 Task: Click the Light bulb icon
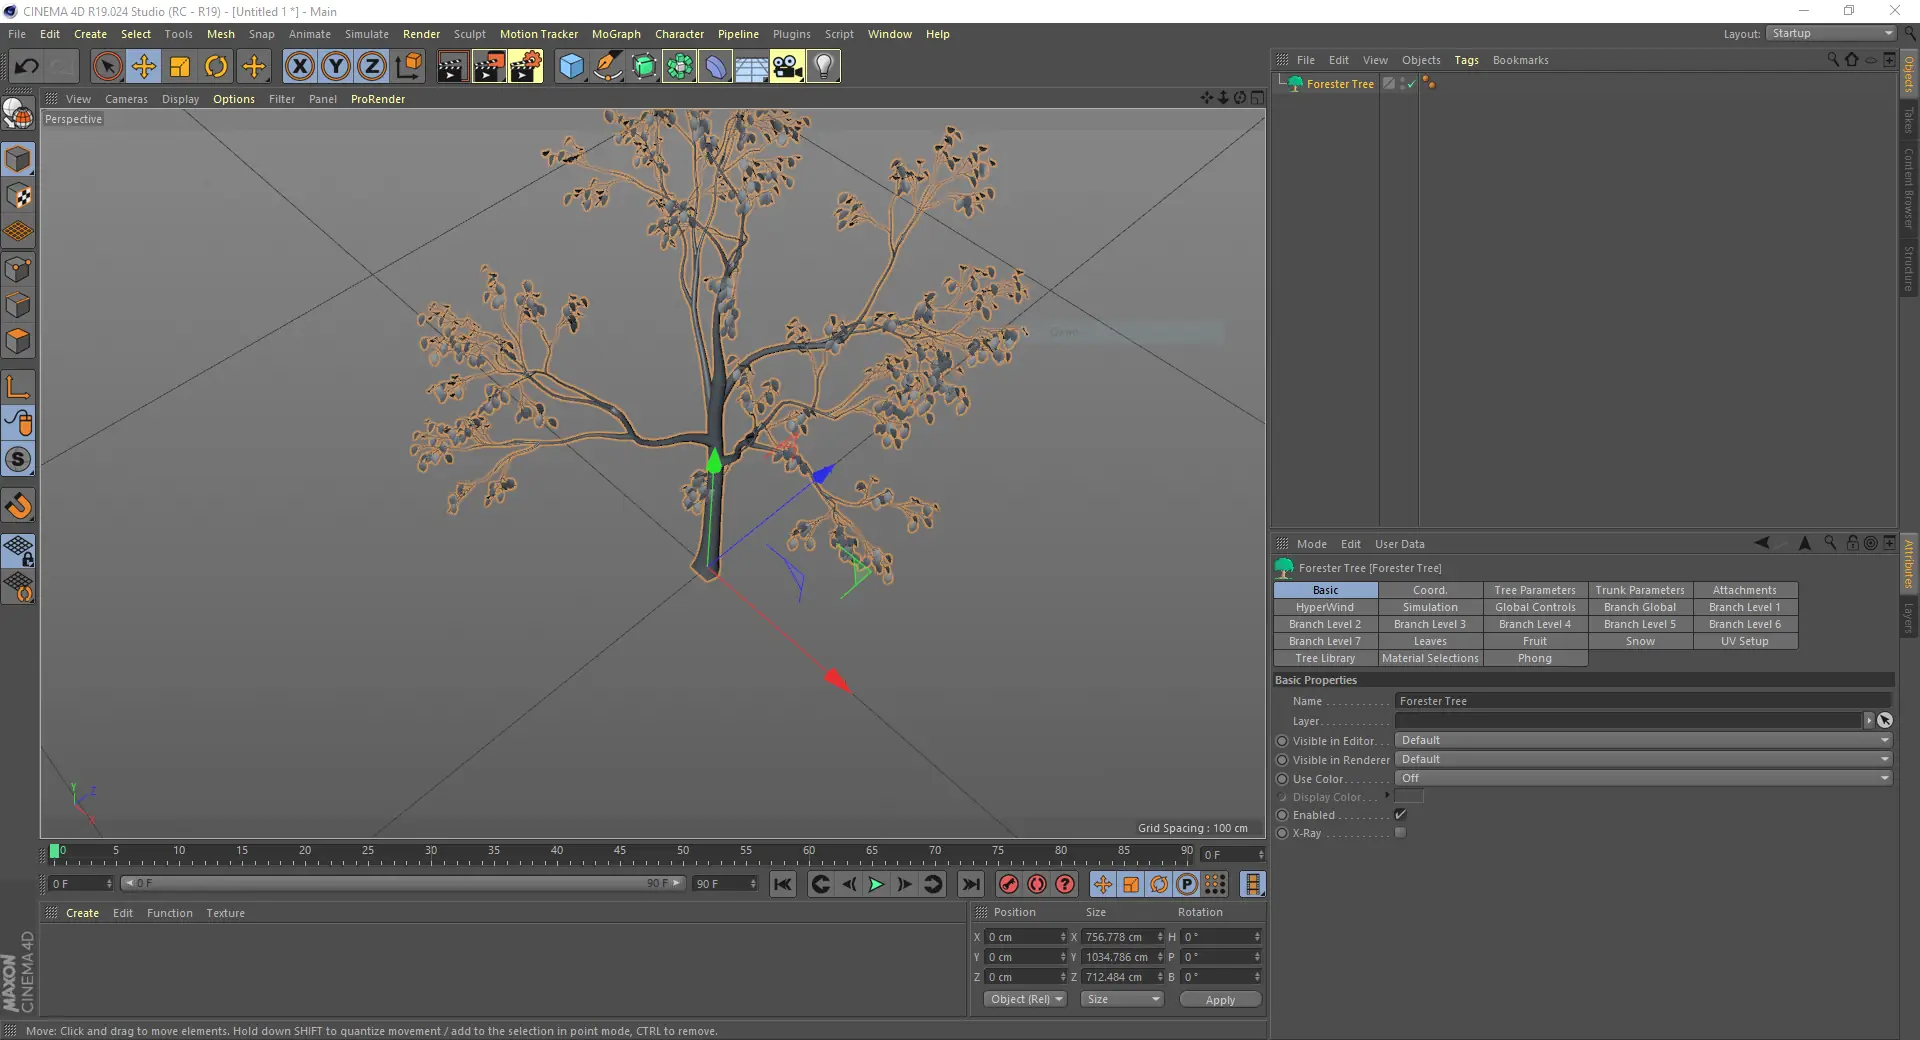[823, 67]
